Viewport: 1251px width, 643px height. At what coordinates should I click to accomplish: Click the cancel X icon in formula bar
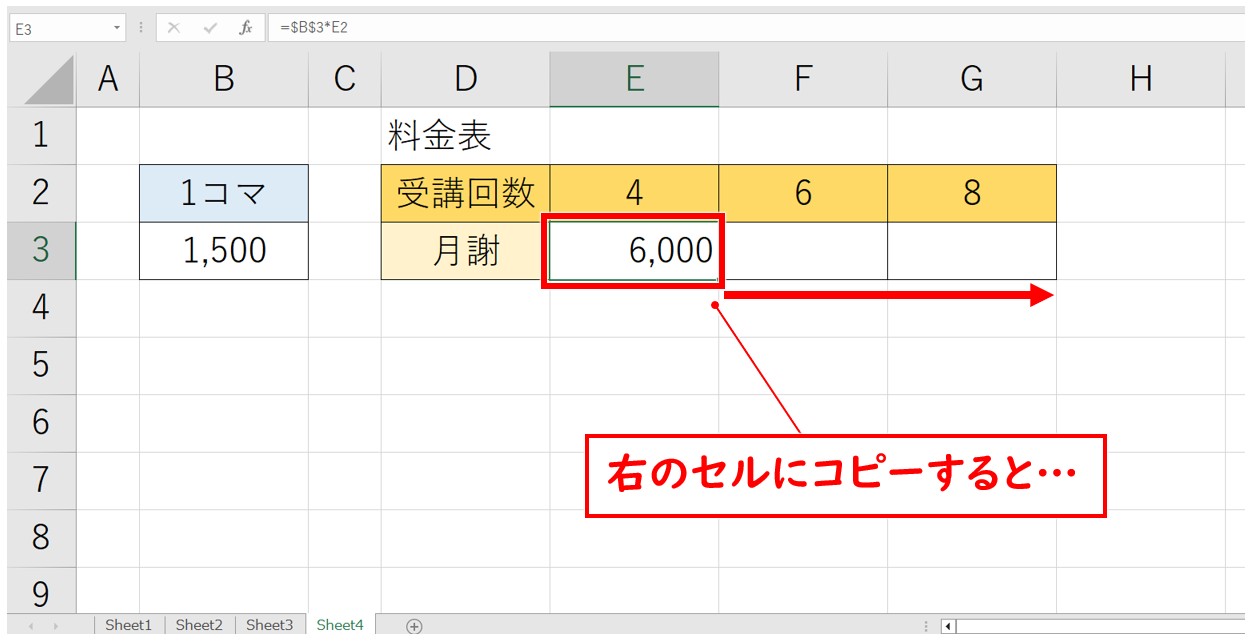tap(174, 28)
